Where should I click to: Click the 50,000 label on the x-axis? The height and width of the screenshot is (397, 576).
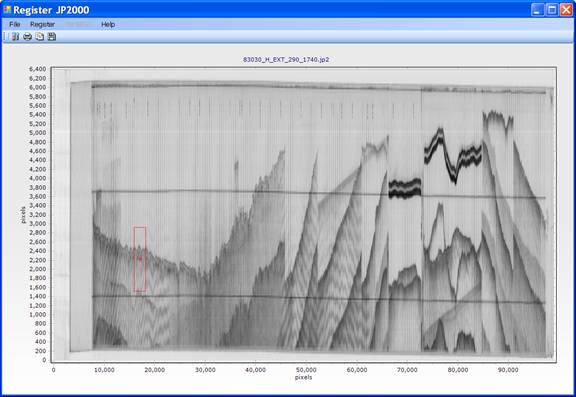point(306,370)
